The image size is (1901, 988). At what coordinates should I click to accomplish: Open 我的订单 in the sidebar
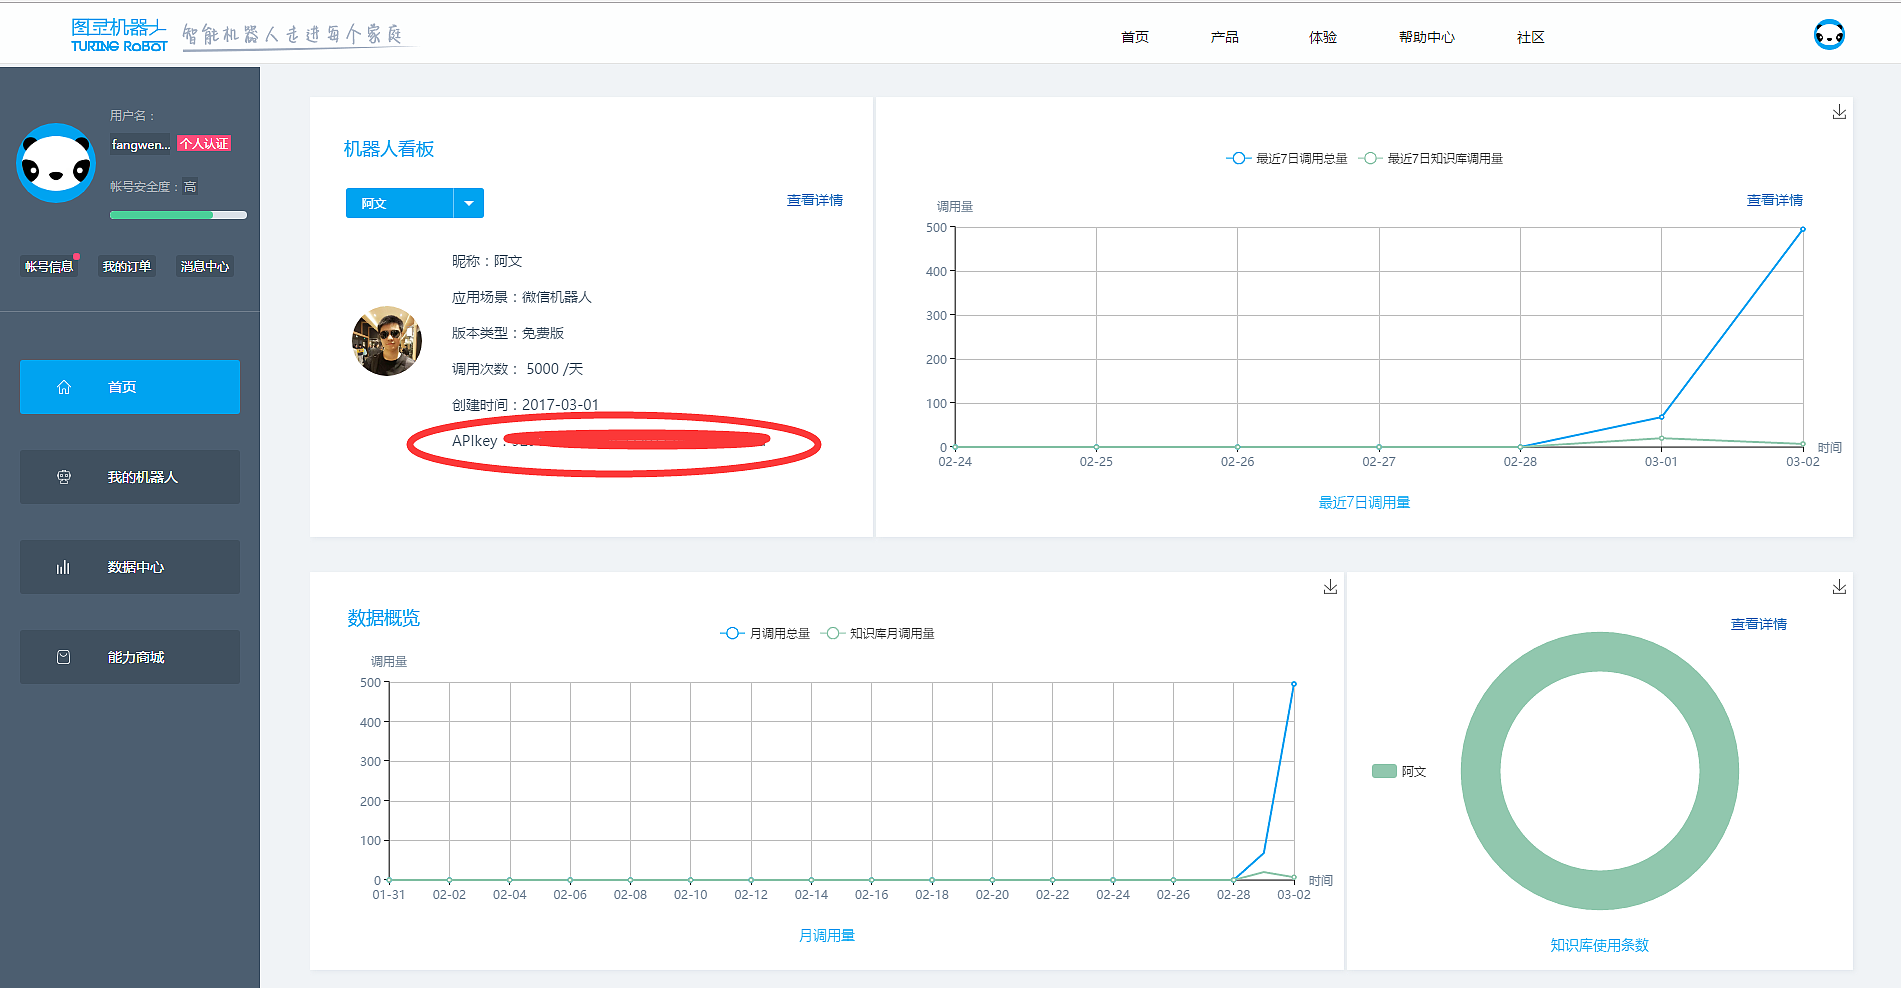(x=127, y=266)
